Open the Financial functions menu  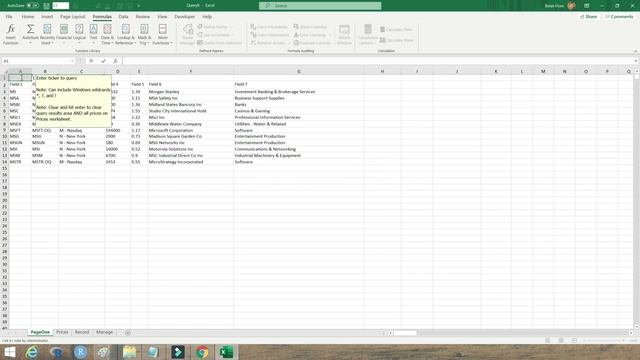(64, 34)
